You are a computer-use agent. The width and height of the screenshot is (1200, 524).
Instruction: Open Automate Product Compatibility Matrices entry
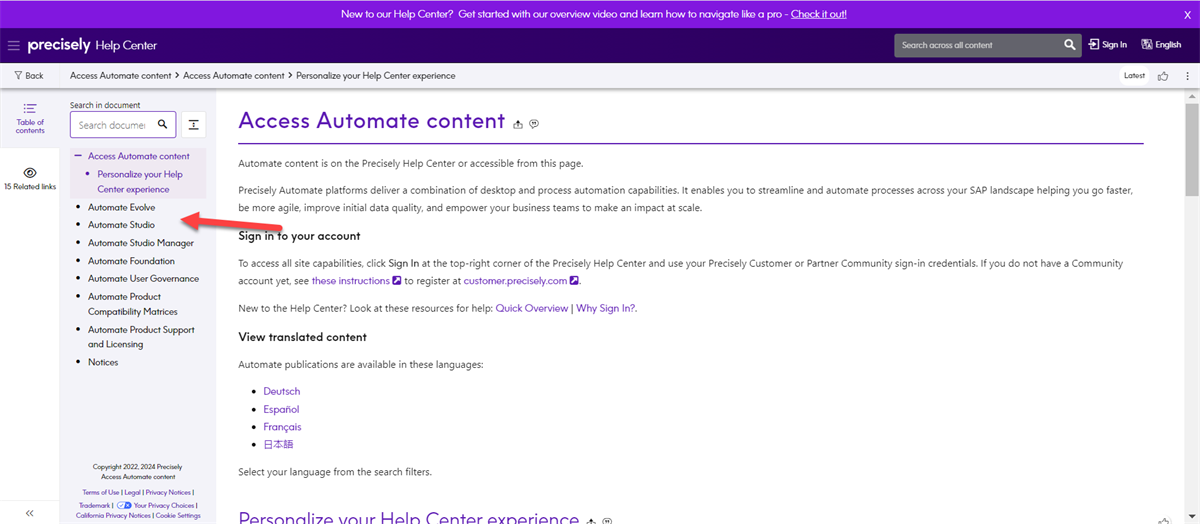[x=133, y=304]
